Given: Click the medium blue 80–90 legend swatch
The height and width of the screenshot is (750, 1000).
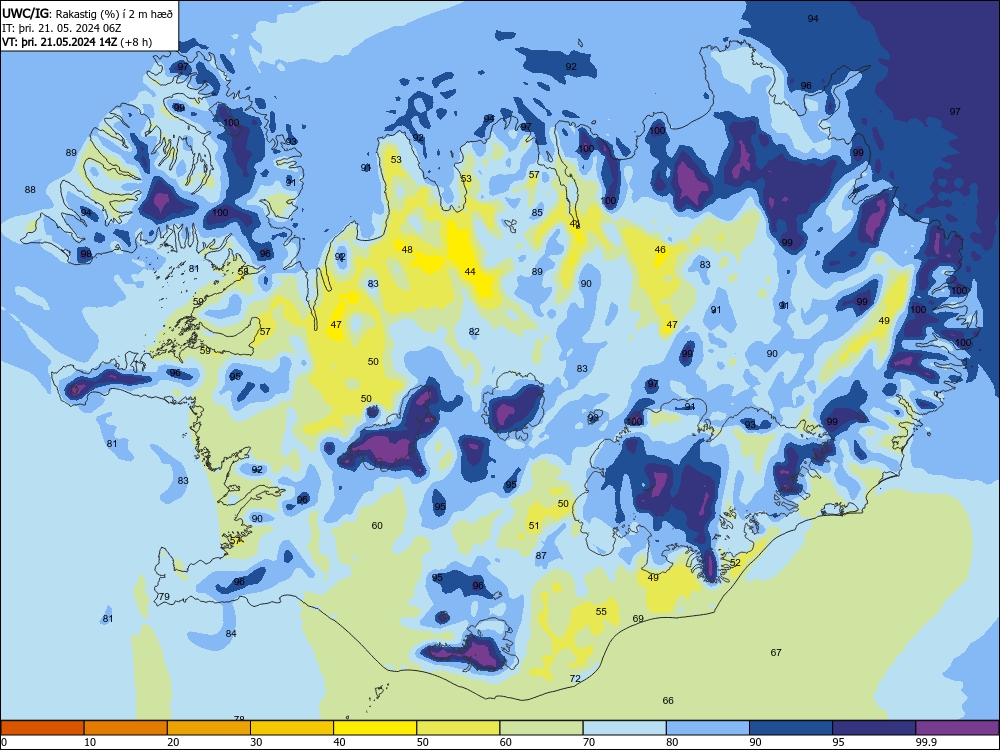Looking at the screenshot, I should coord(708,728).
